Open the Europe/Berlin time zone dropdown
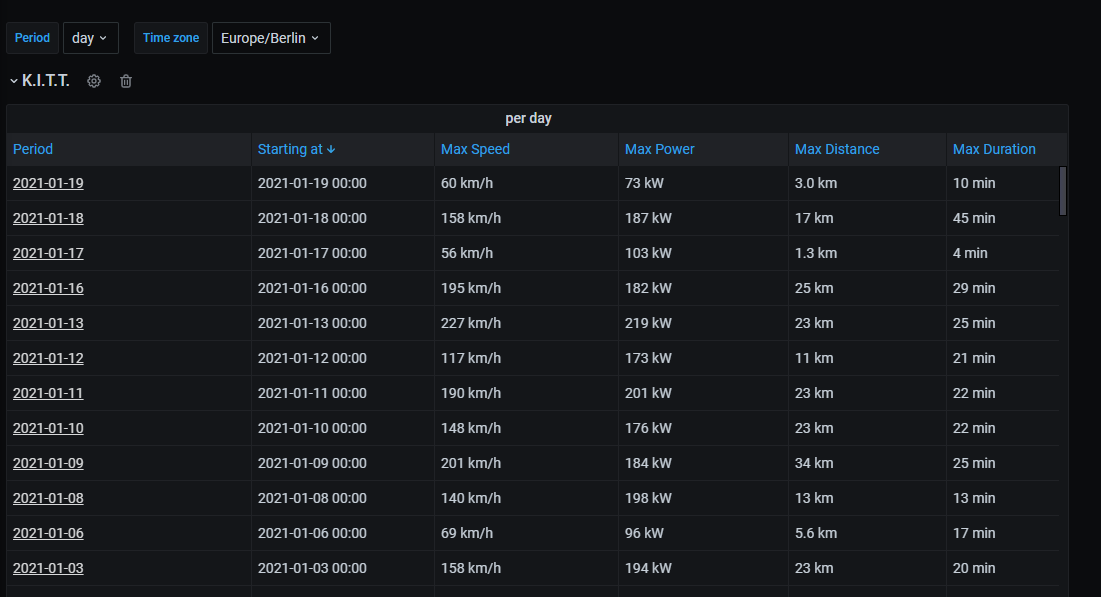Screen dimensions: 1101x597 click(271, 38)
